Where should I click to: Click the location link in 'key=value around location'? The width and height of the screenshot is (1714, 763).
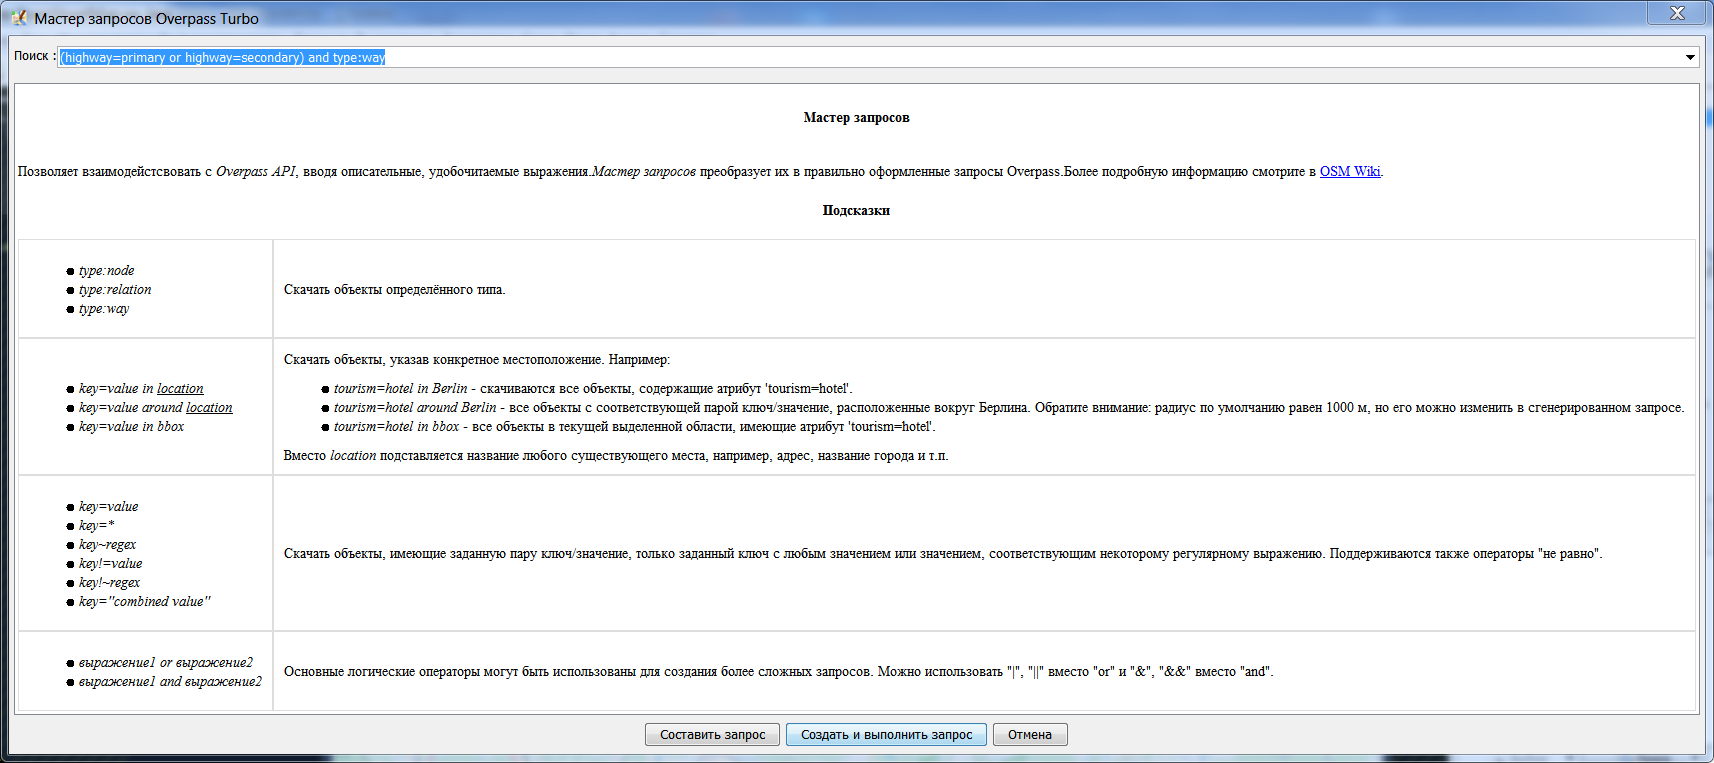coord(209,408)
